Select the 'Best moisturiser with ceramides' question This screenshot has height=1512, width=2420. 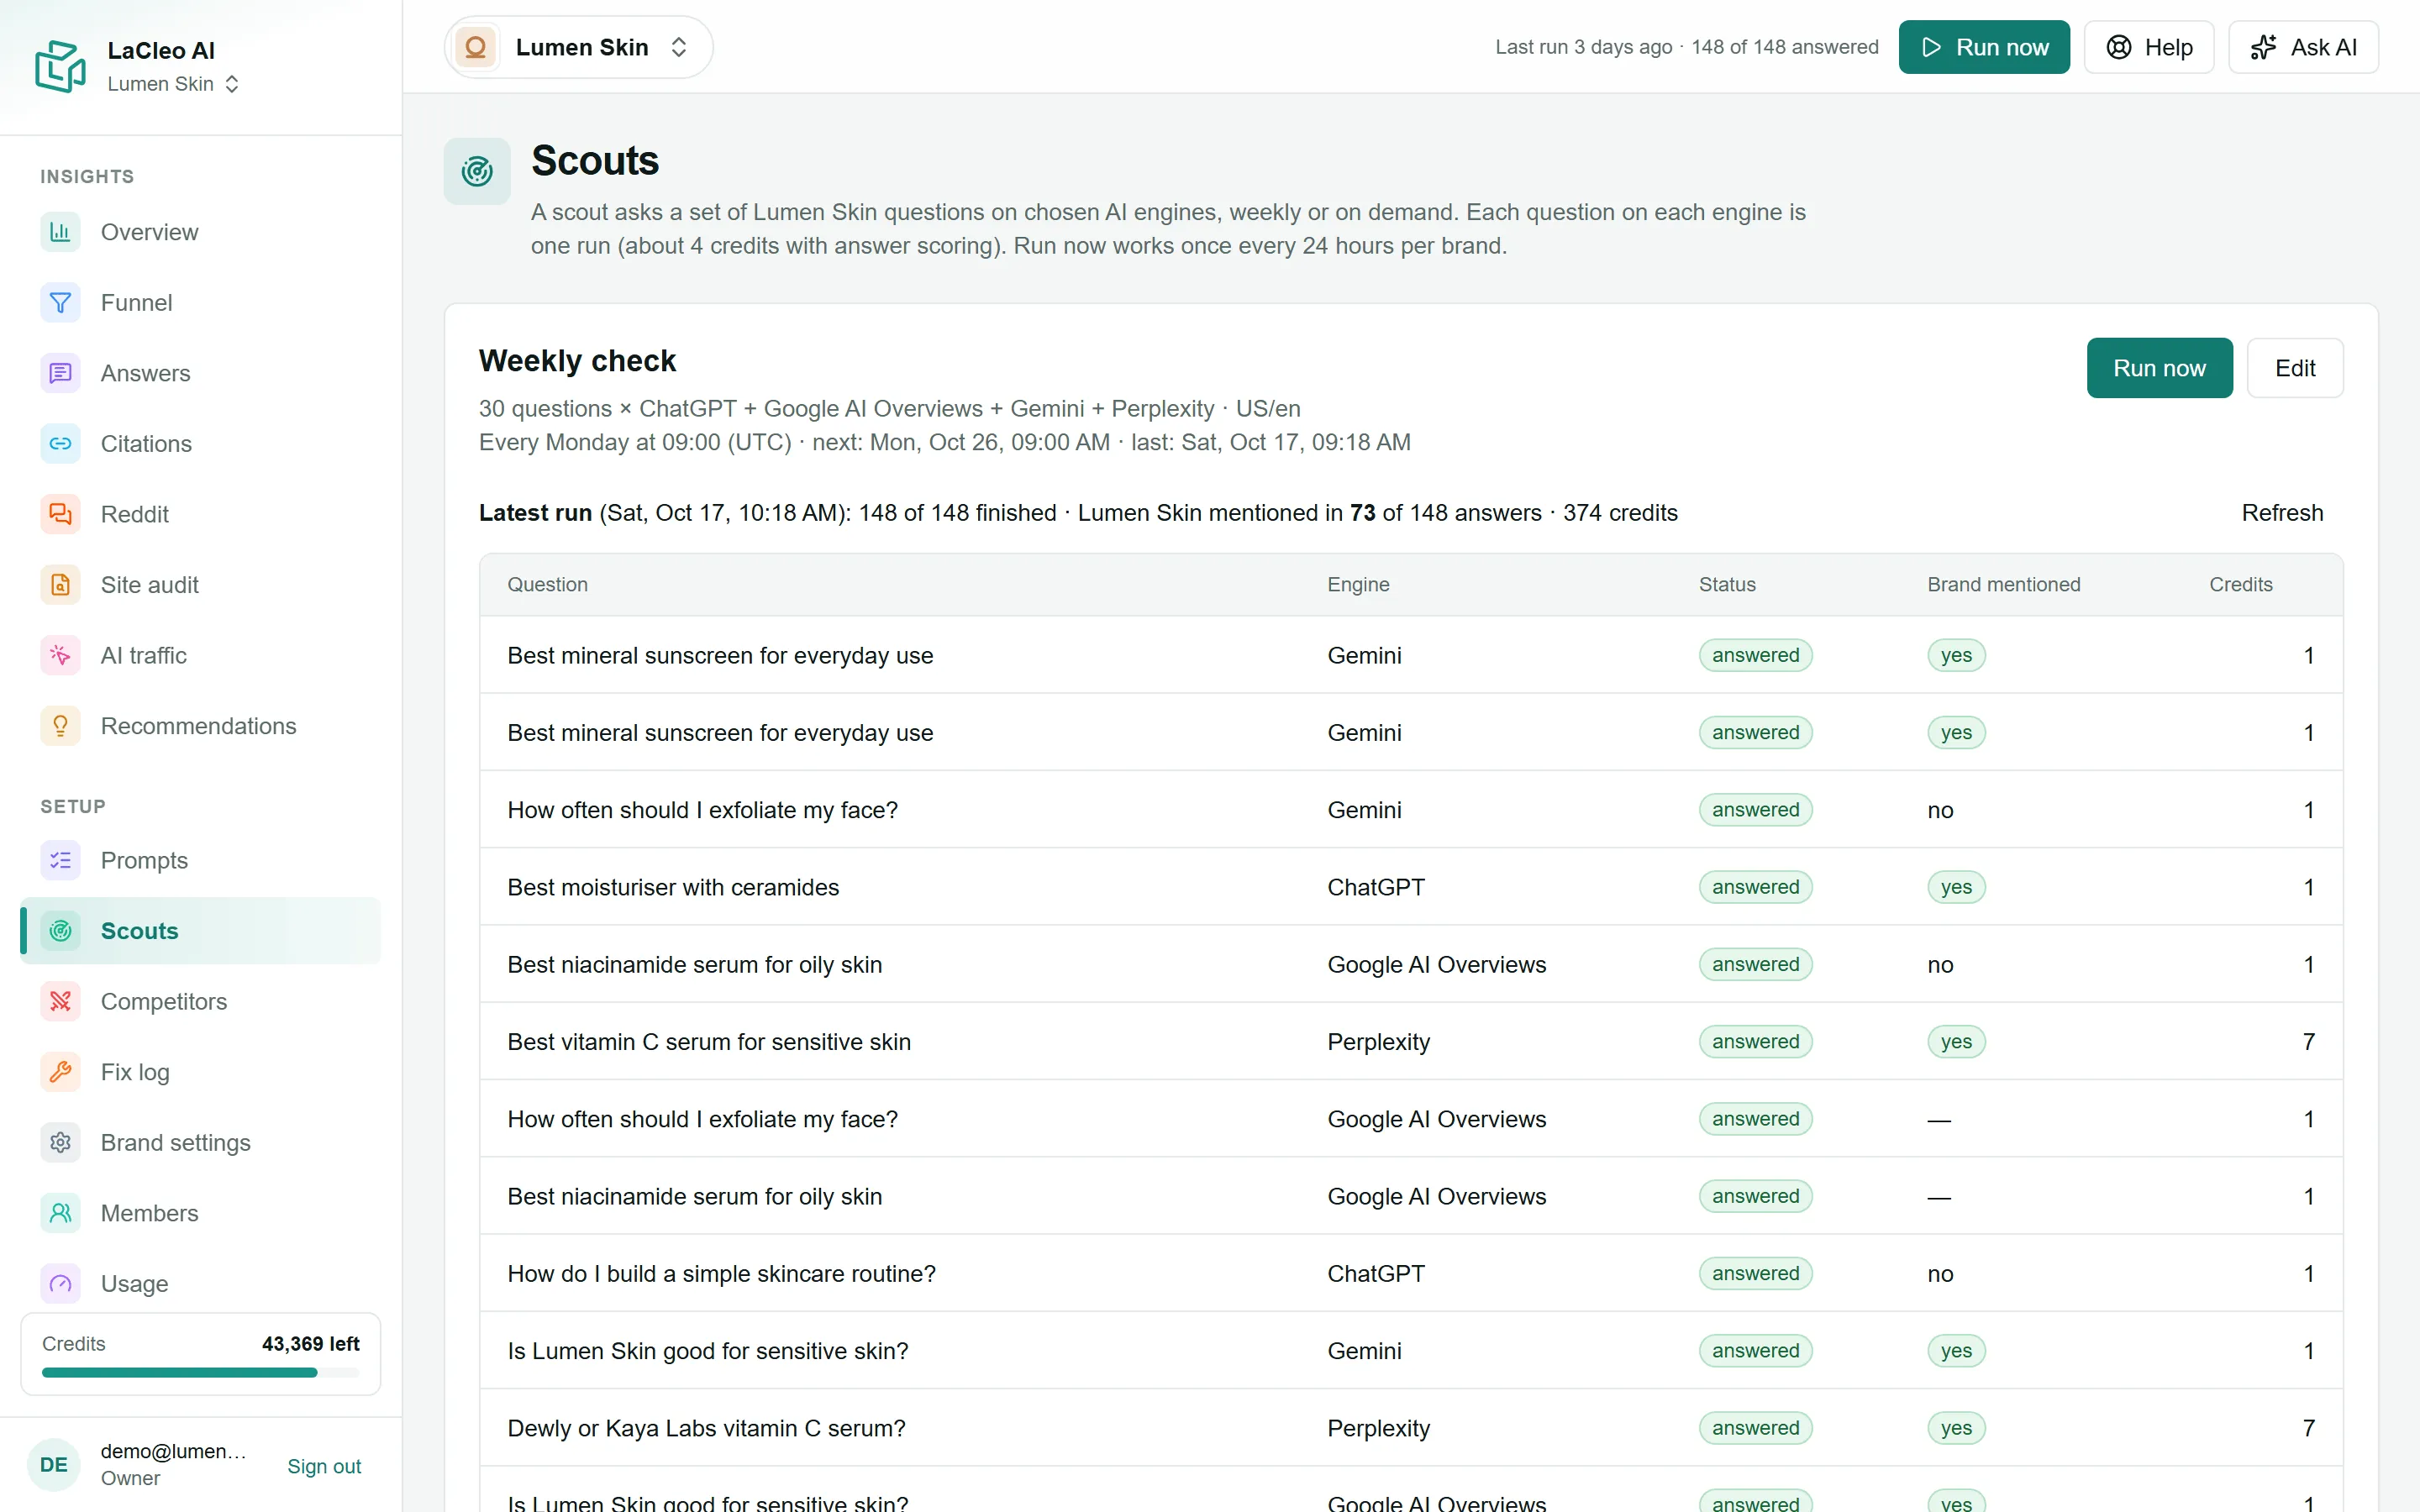pos(673,887)
